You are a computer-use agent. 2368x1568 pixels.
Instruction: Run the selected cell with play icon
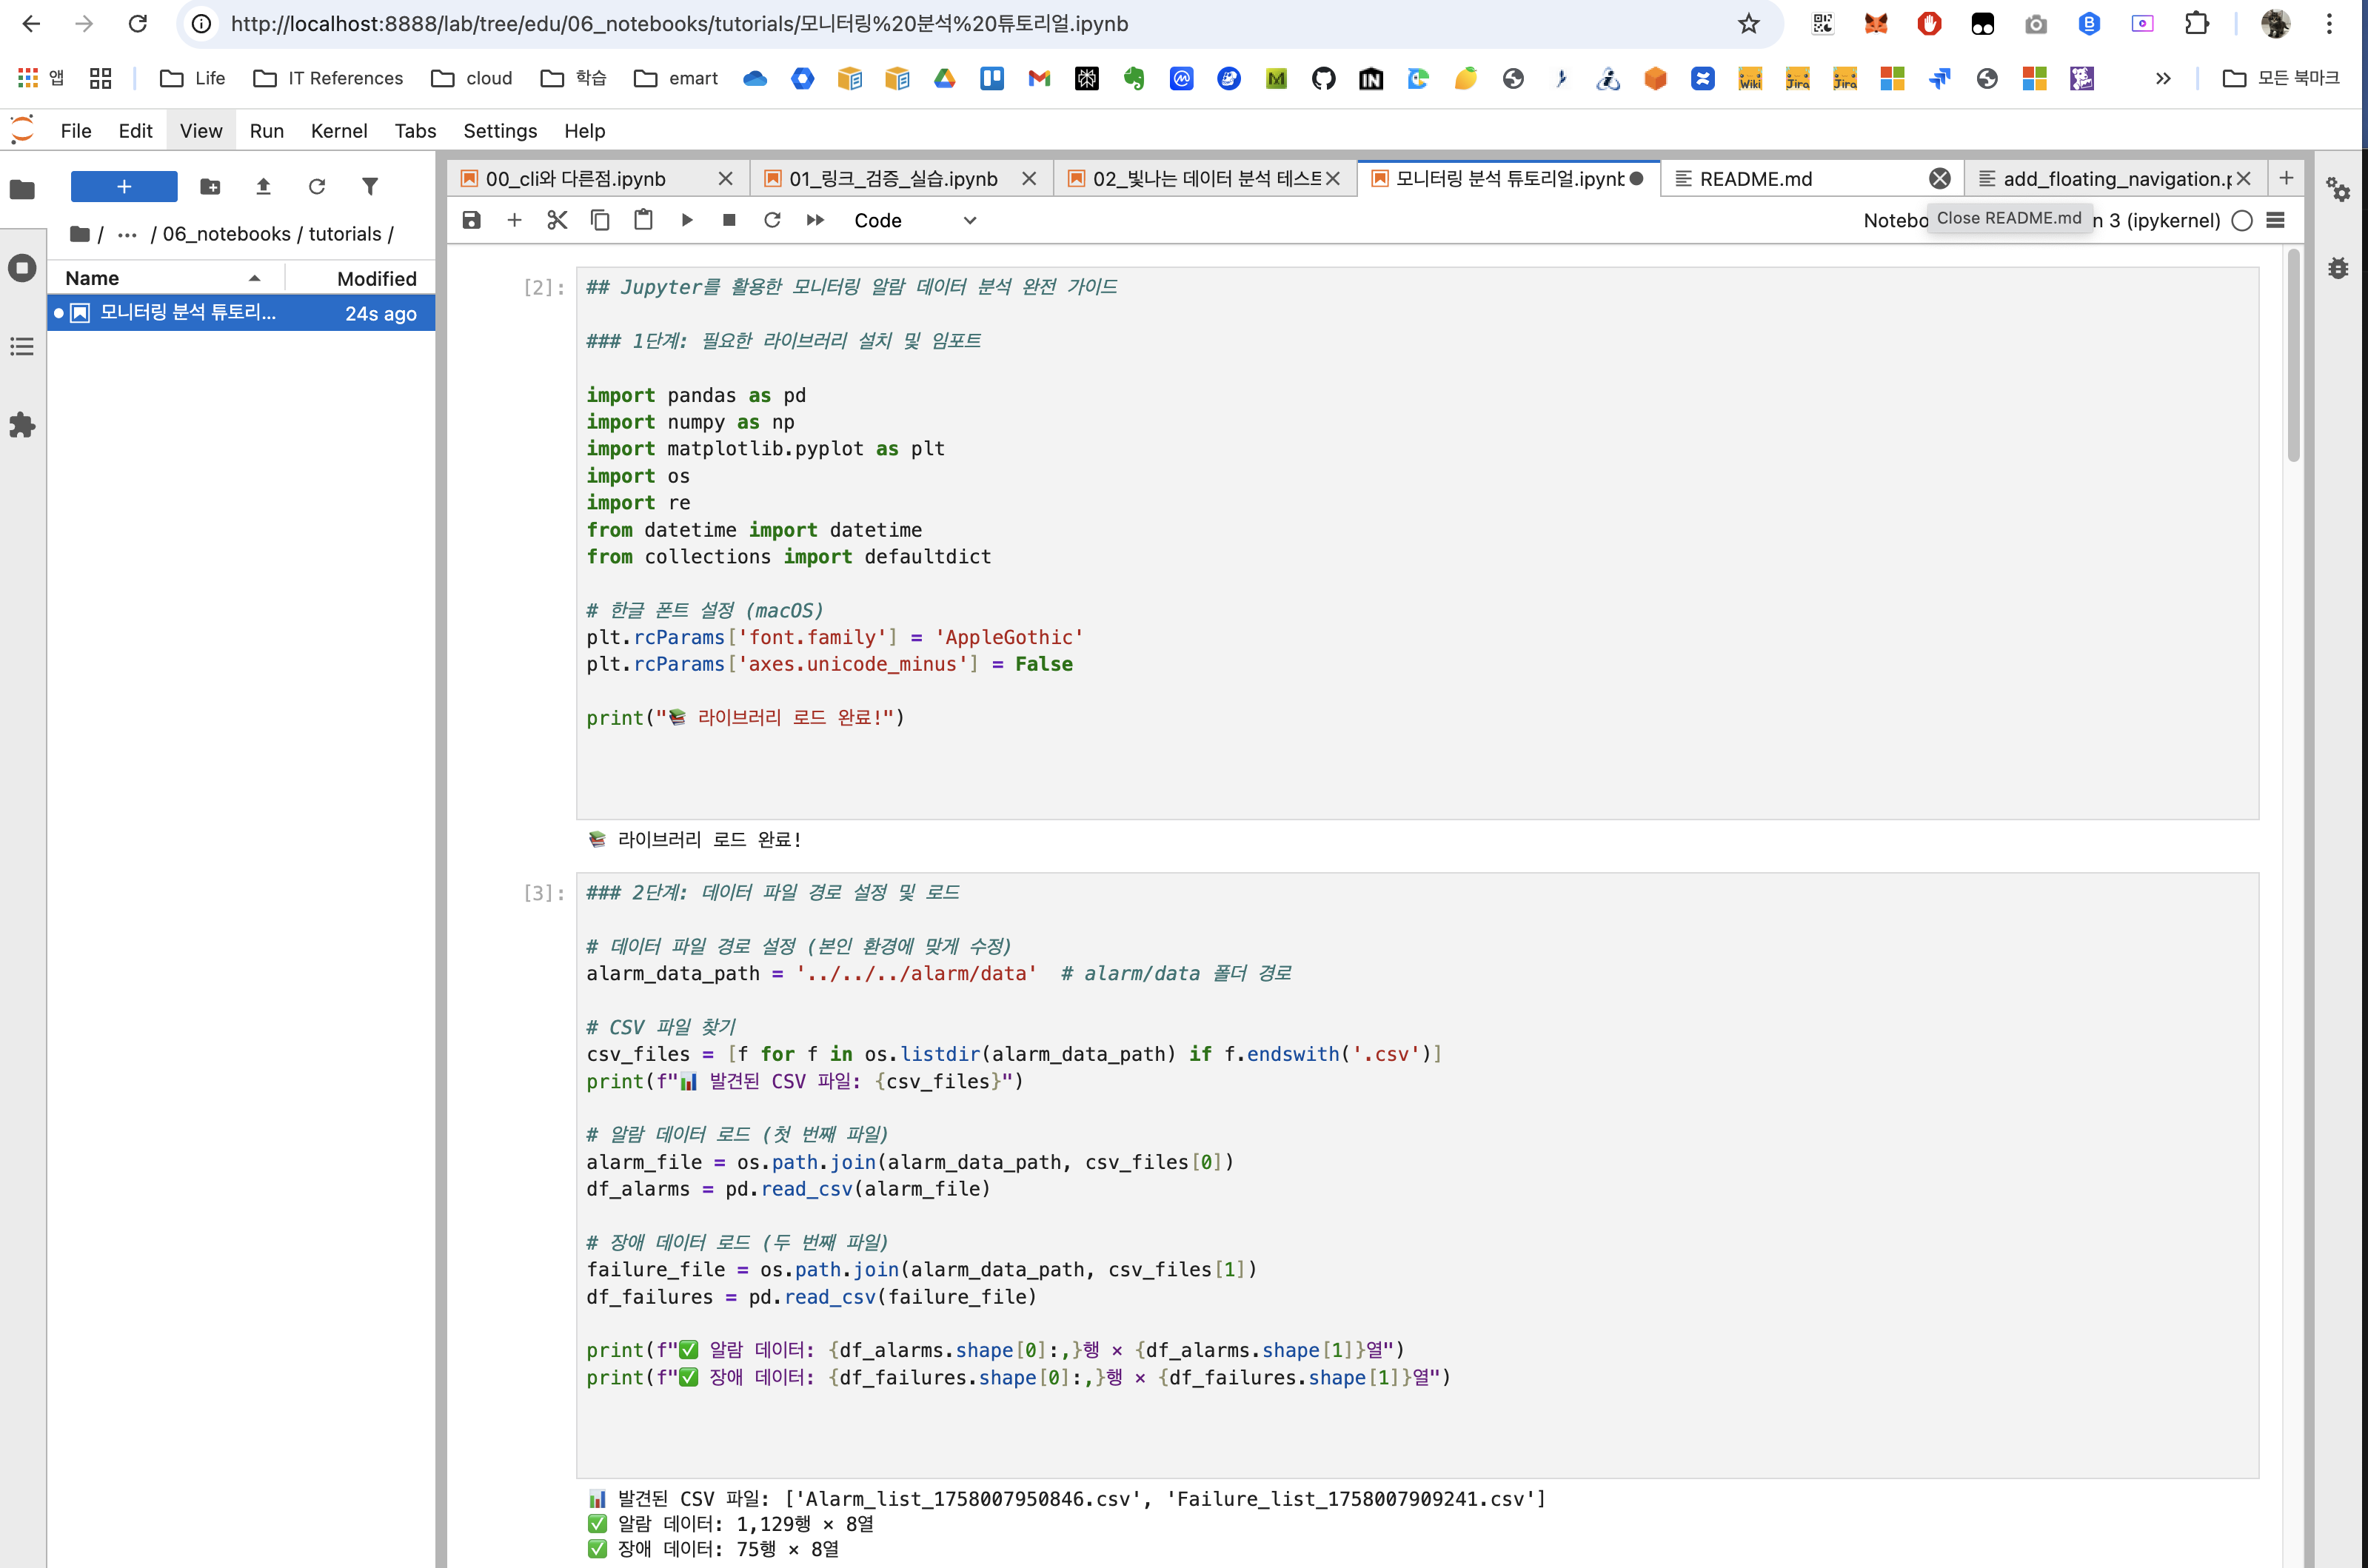686,220
